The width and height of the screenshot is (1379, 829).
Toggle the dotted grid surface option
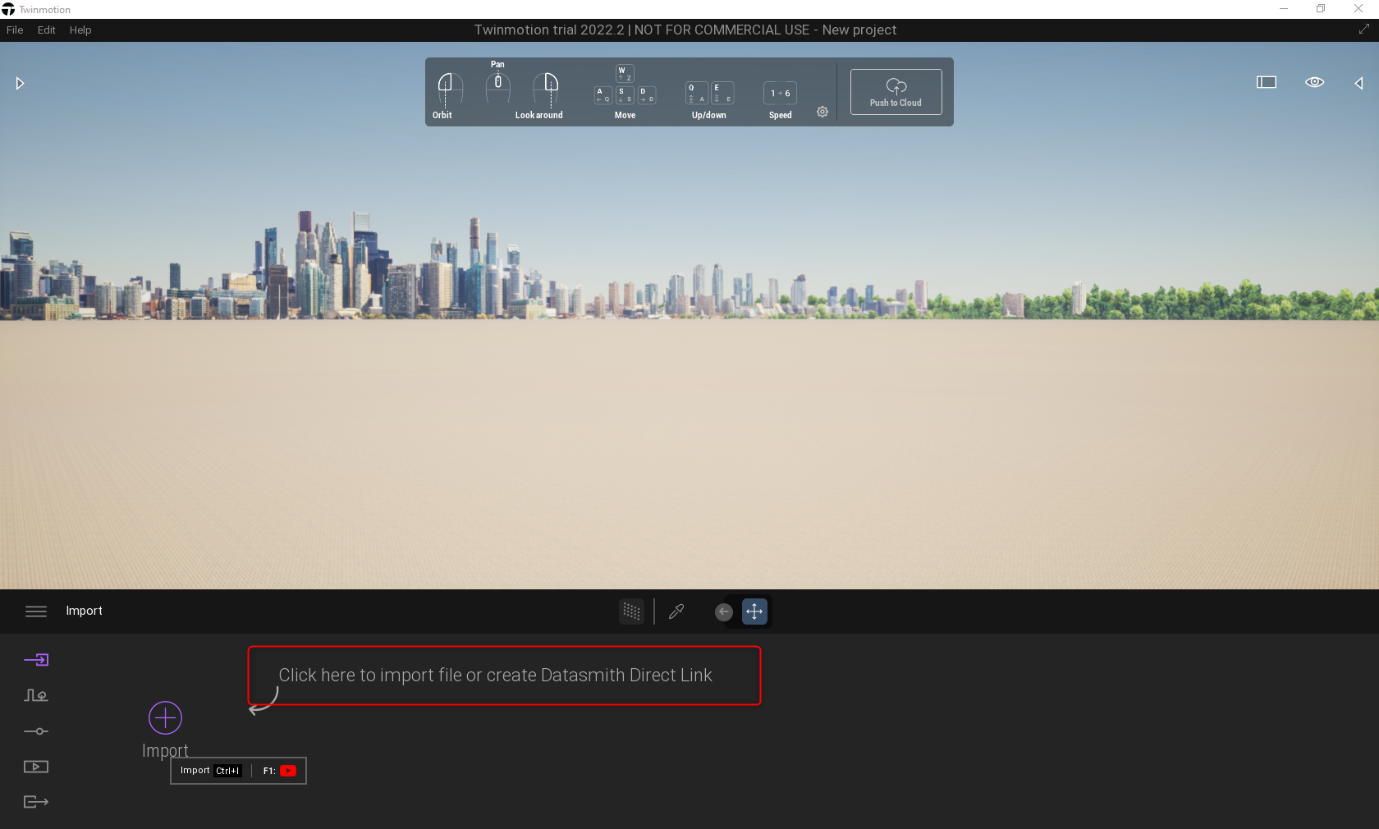coord(631,611)
